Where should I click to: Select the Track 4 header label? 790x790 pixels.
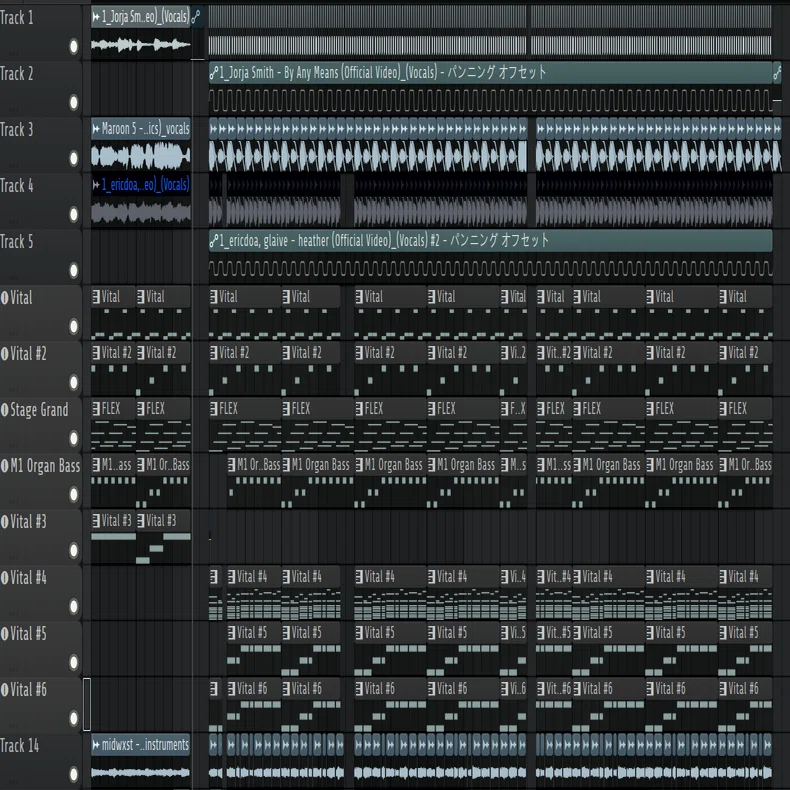click(x=17, y=185)
